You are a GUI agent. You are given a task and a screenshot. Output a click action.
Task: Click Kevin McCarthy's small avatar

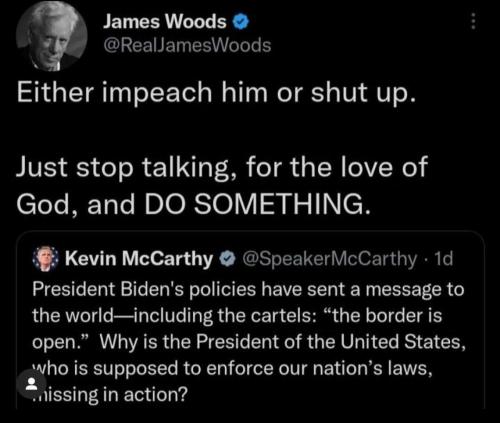click(46, 259)
